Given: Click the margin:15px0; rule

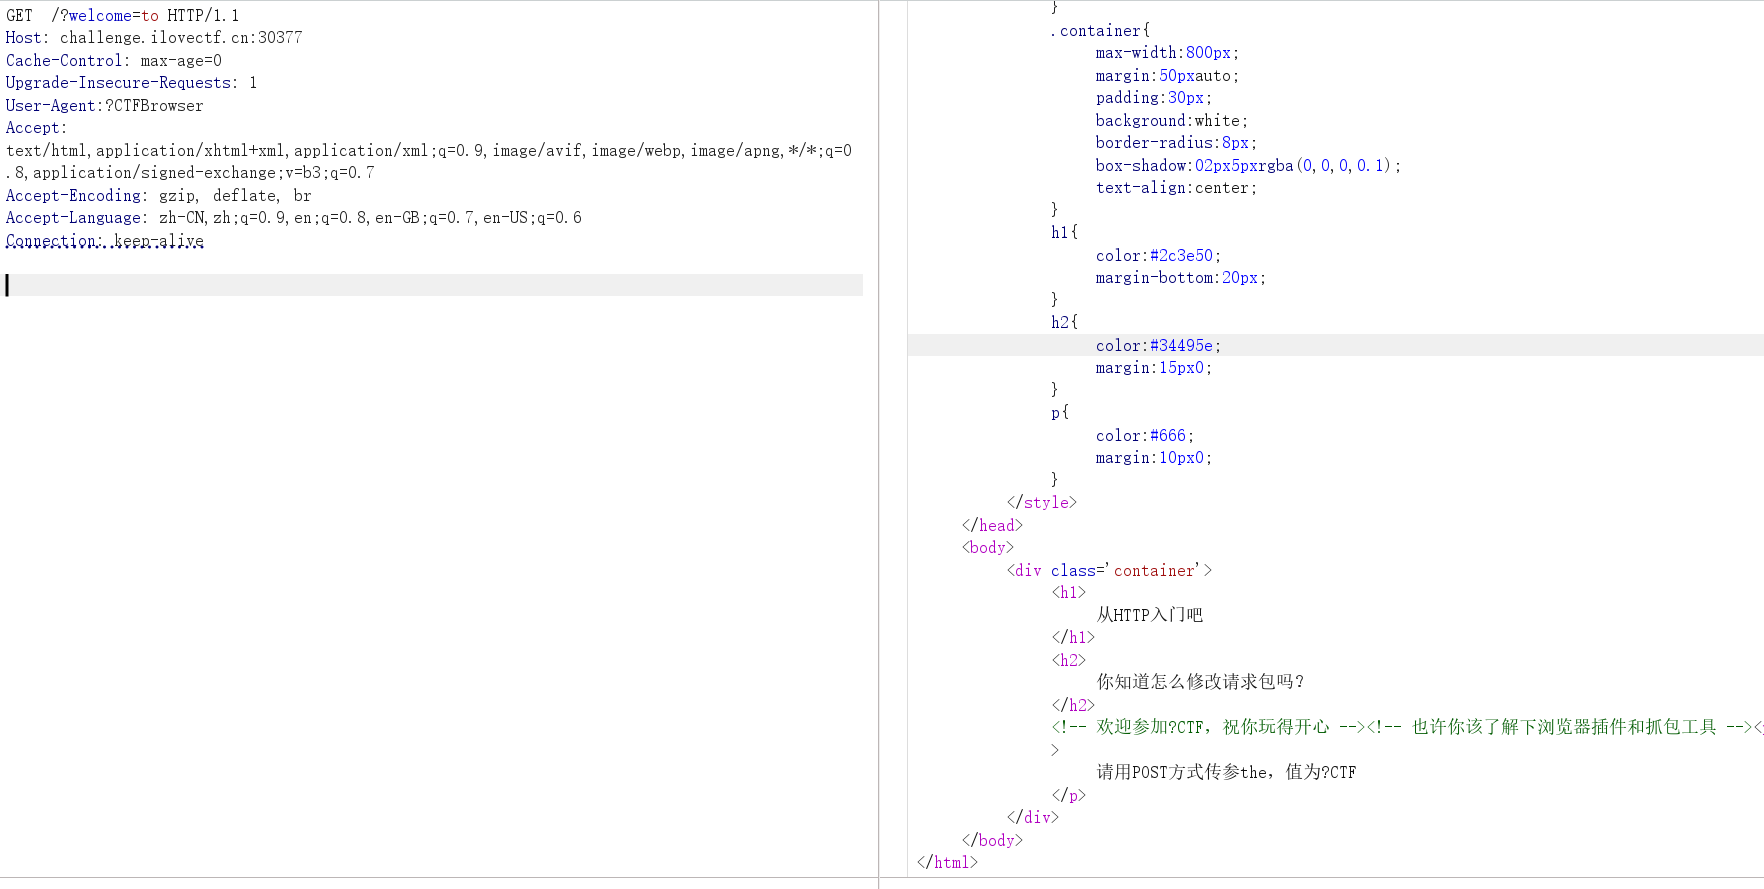Looking at the screenshot, I should (1153, 368).
